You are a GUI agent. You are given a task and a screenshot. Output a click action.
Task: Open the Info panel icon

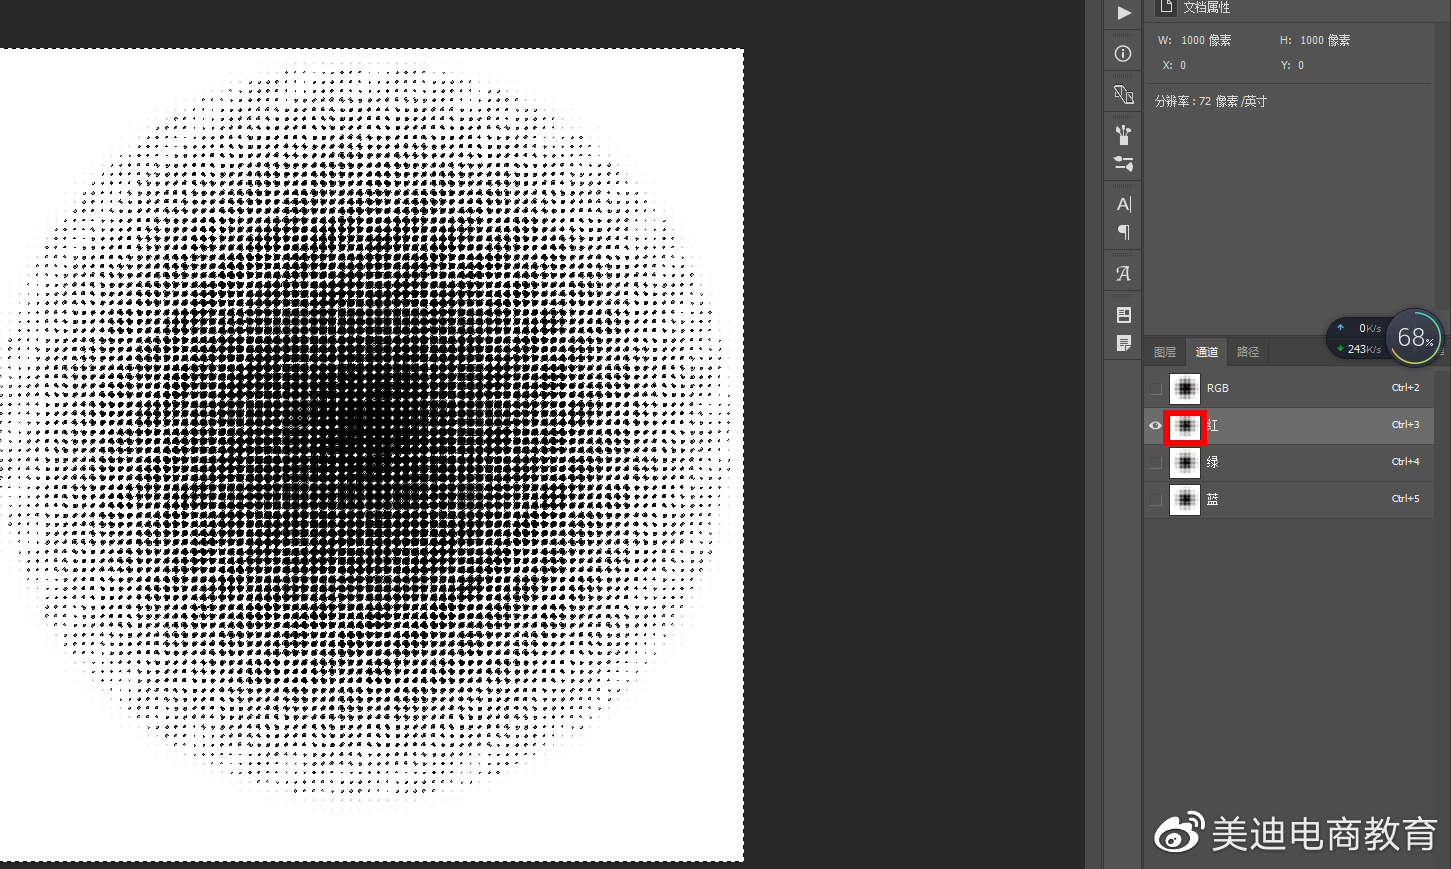click(1123, 54)
